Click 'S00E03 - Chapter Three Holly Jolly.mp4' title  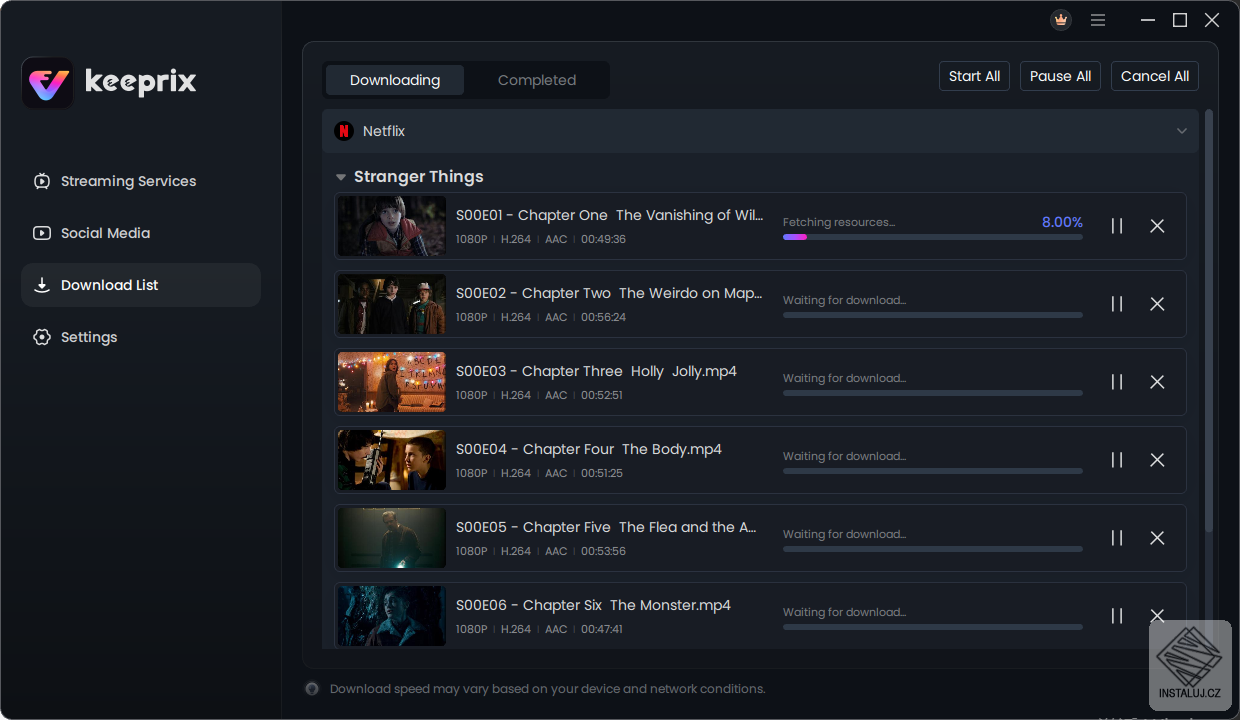click(x=596, y=371)
